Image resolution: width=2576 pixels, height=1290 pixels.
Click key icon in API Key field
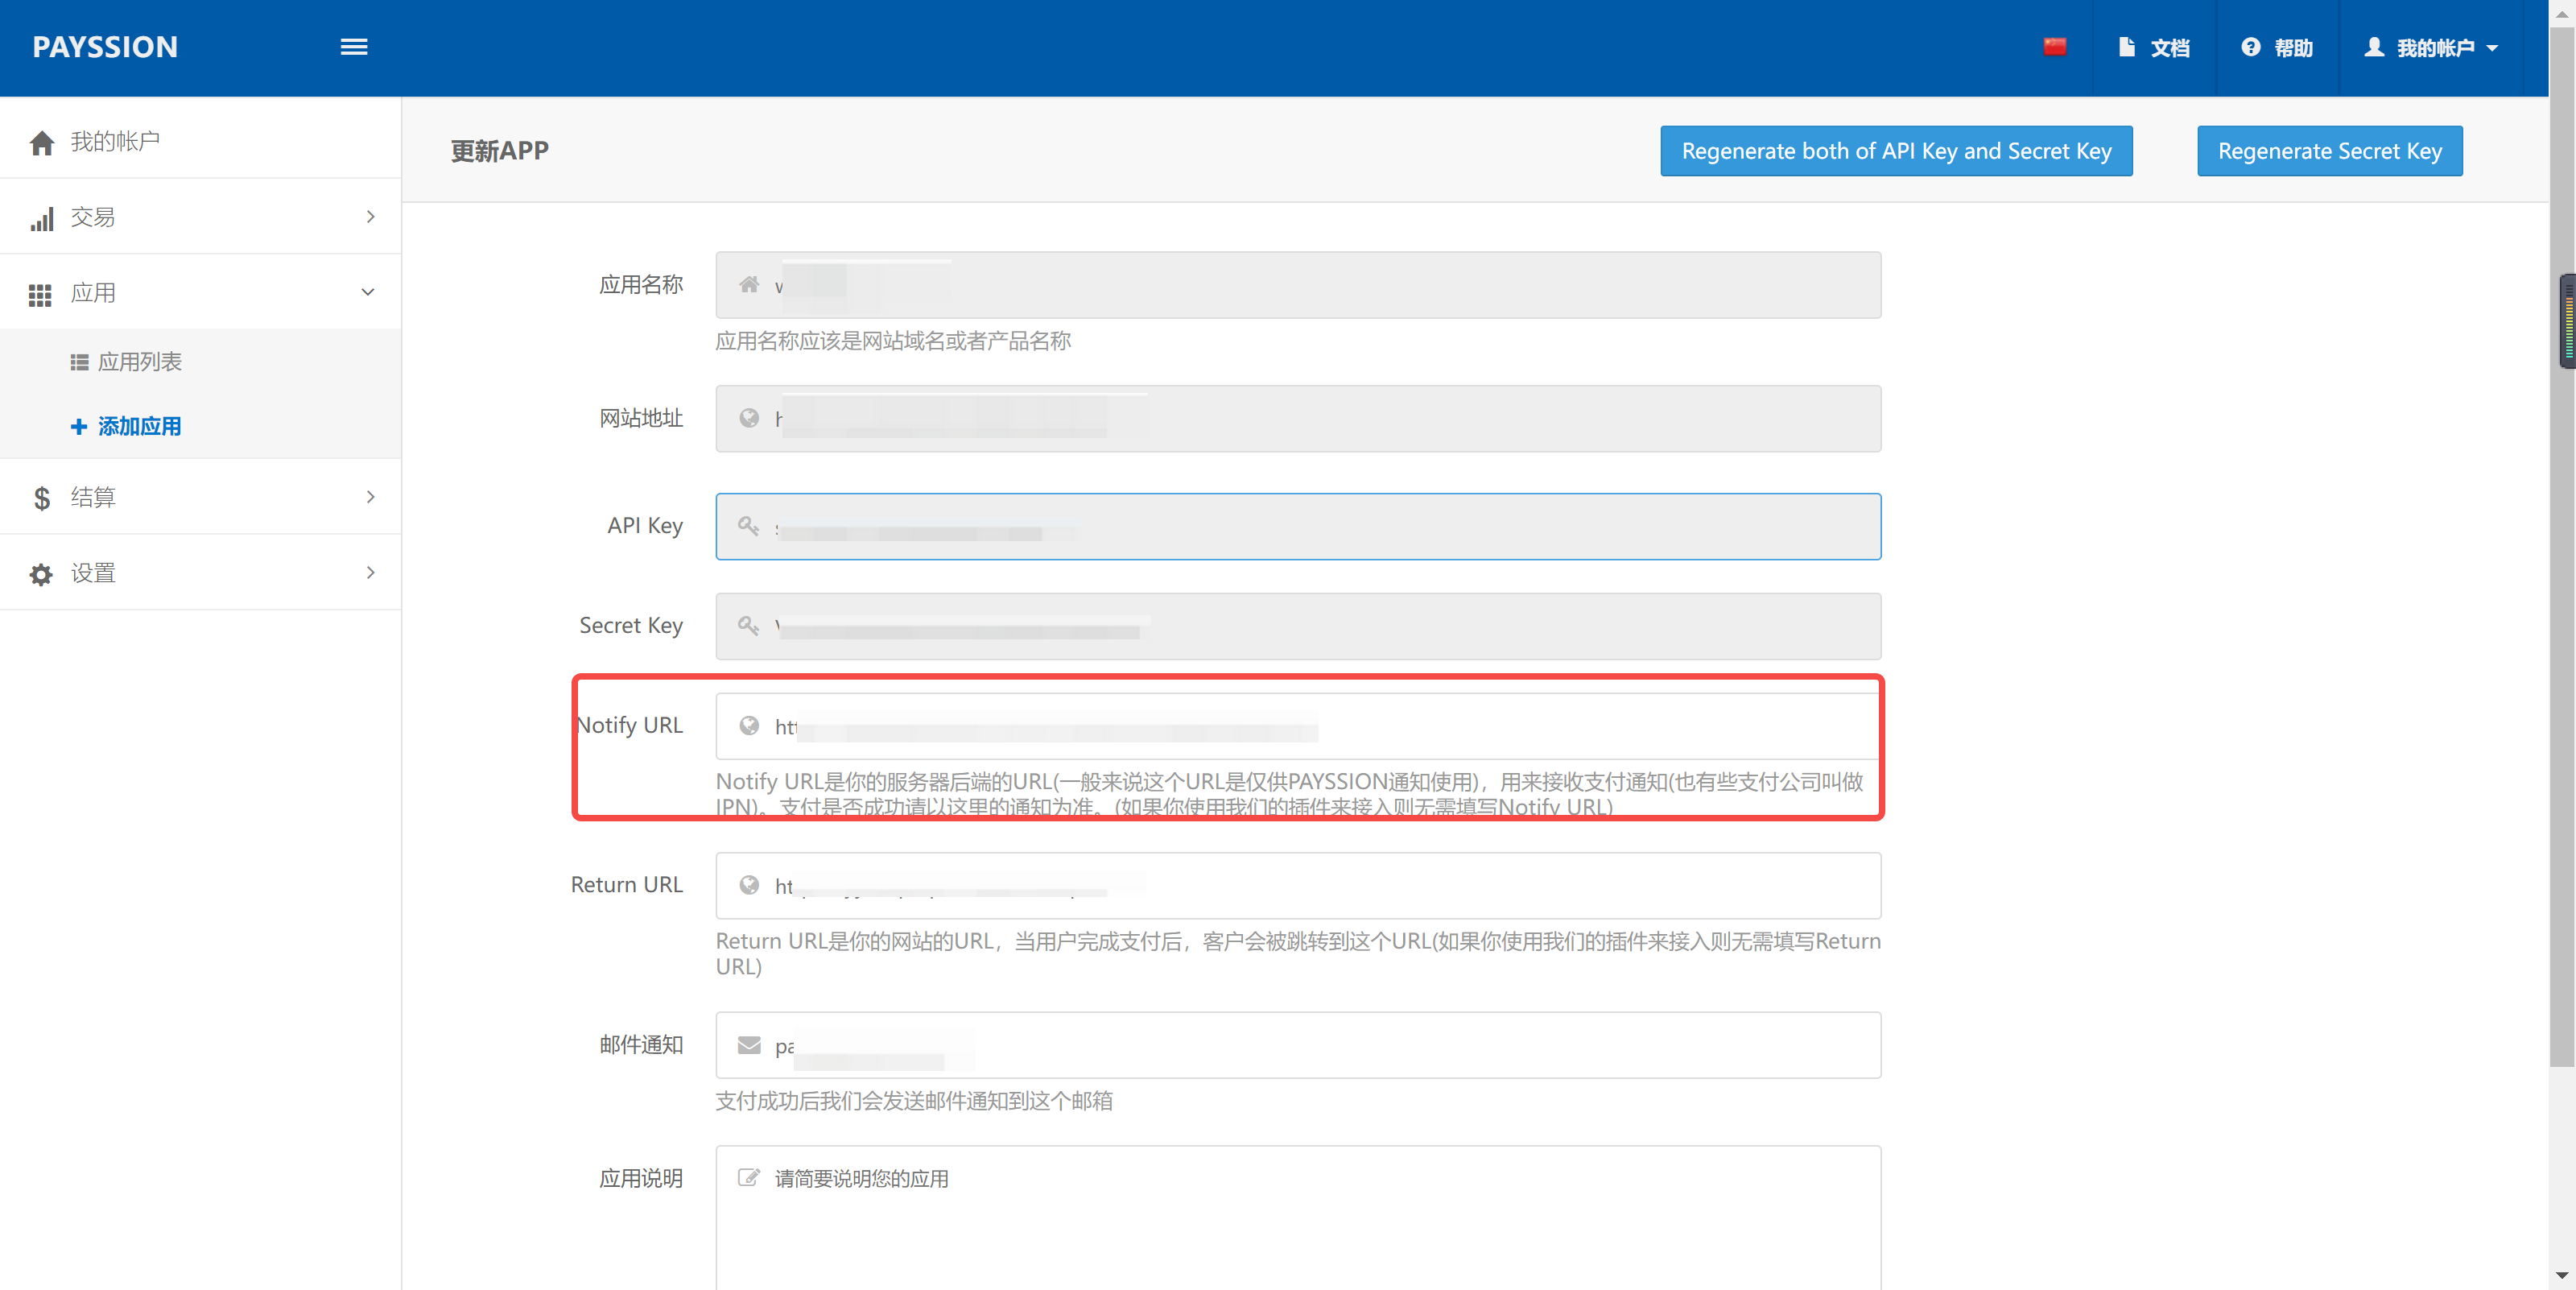click(x=749, y=526)
